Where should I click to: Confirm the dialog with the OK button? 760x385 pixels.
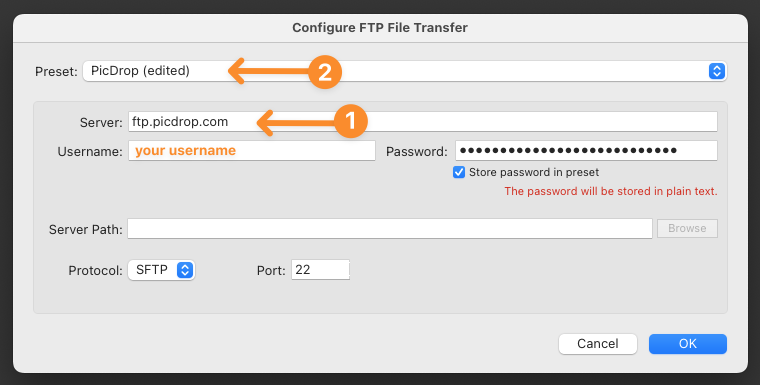(x=687, y=344)
